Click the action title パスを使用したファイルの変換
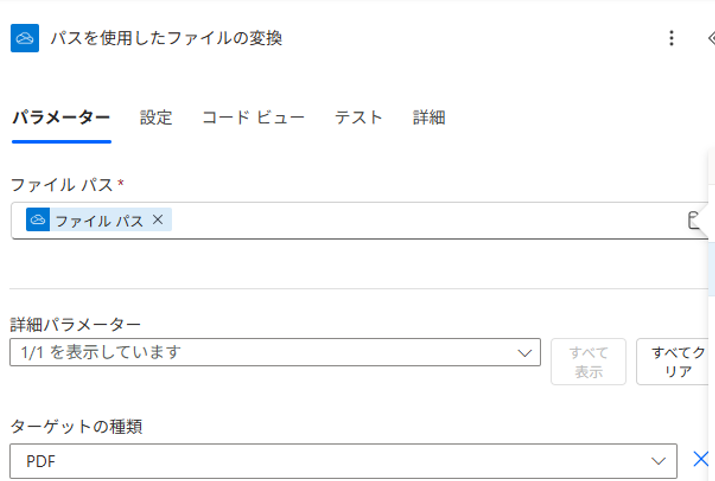Viewport: 715px width, 481px height. click(166, 38)
